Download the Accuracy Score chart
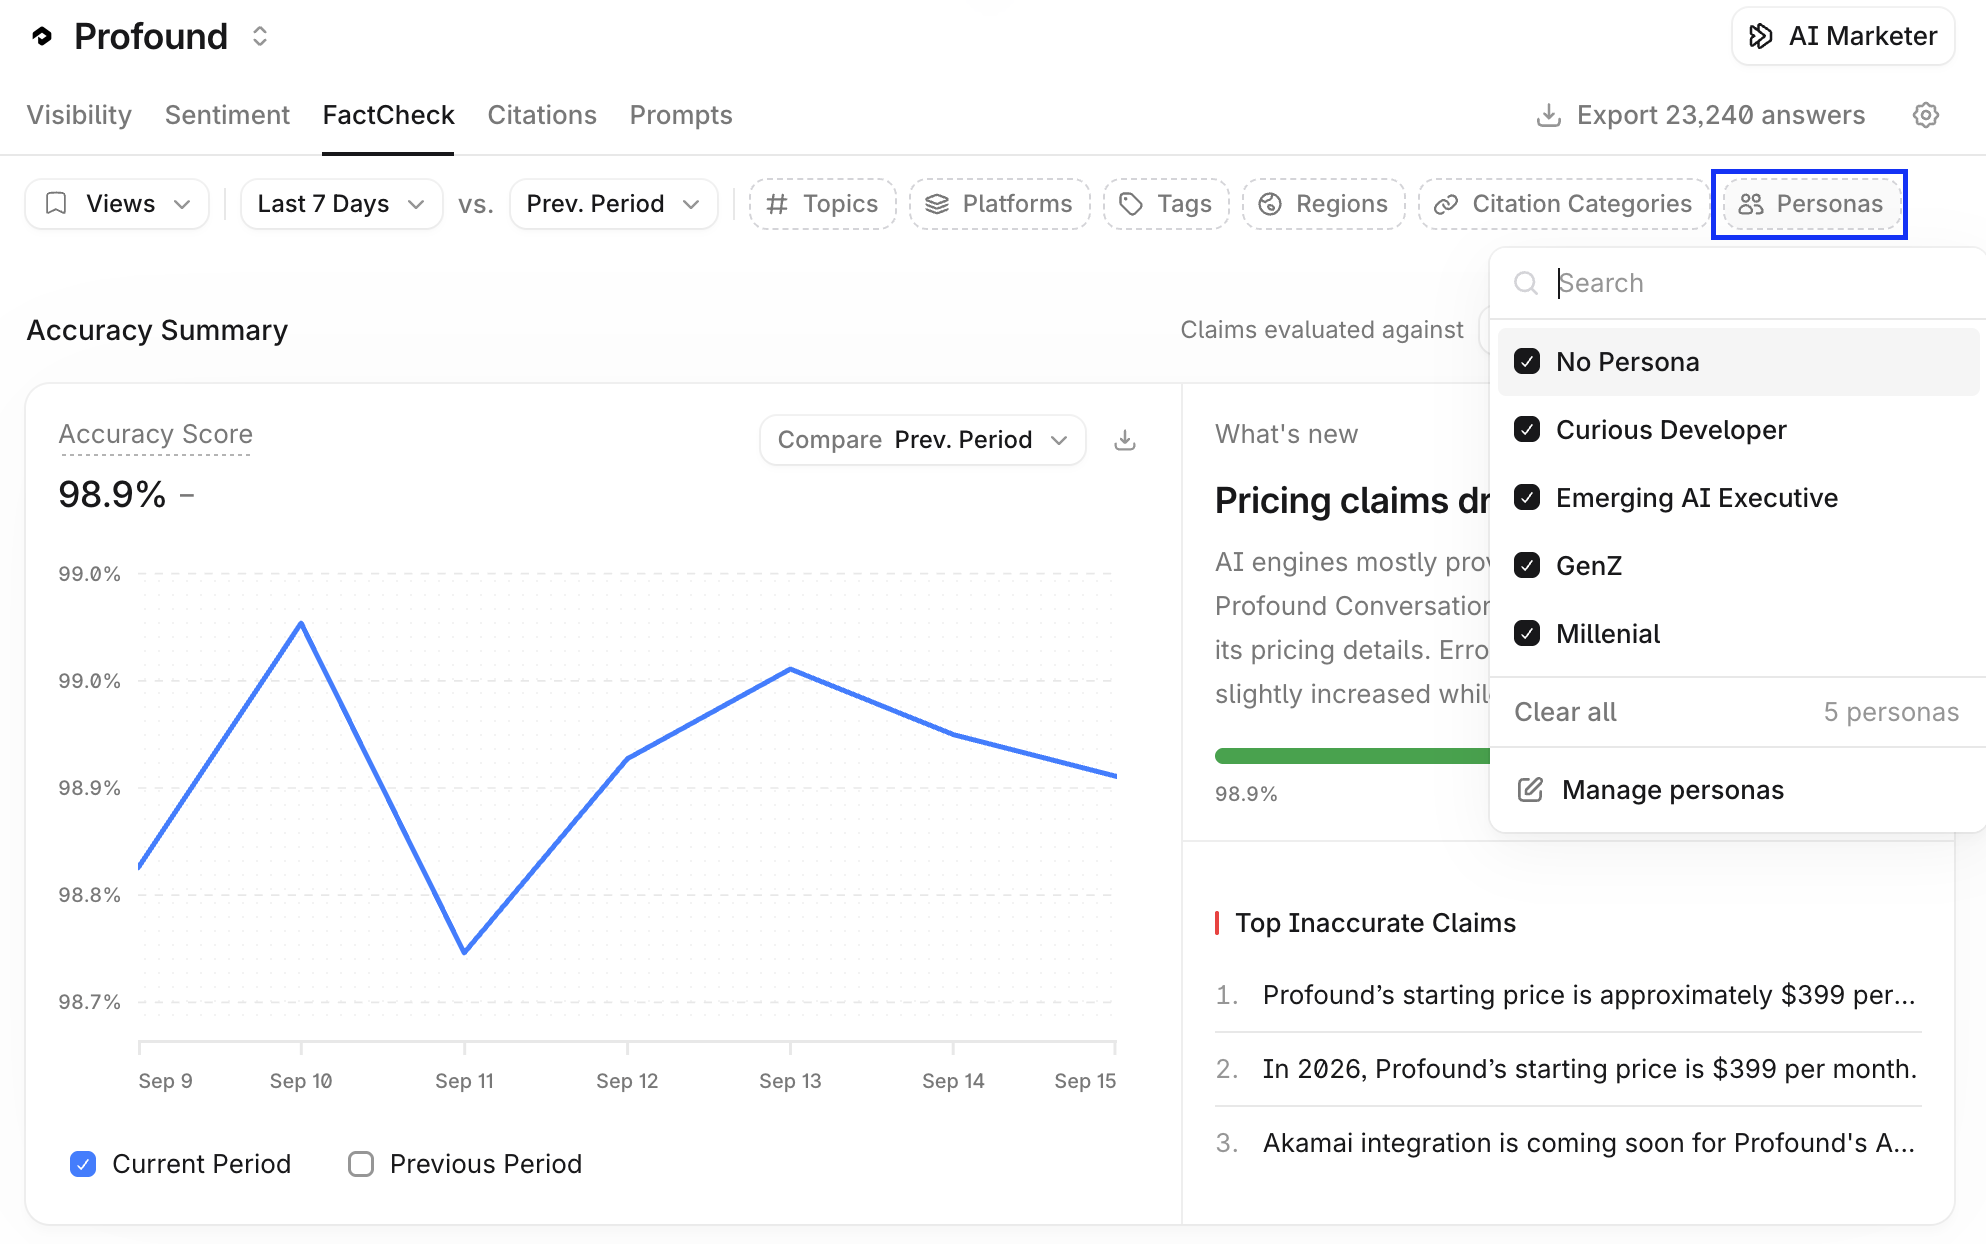The height and width of the screenshot is (1244, 1986). (x=1125, y=440)
